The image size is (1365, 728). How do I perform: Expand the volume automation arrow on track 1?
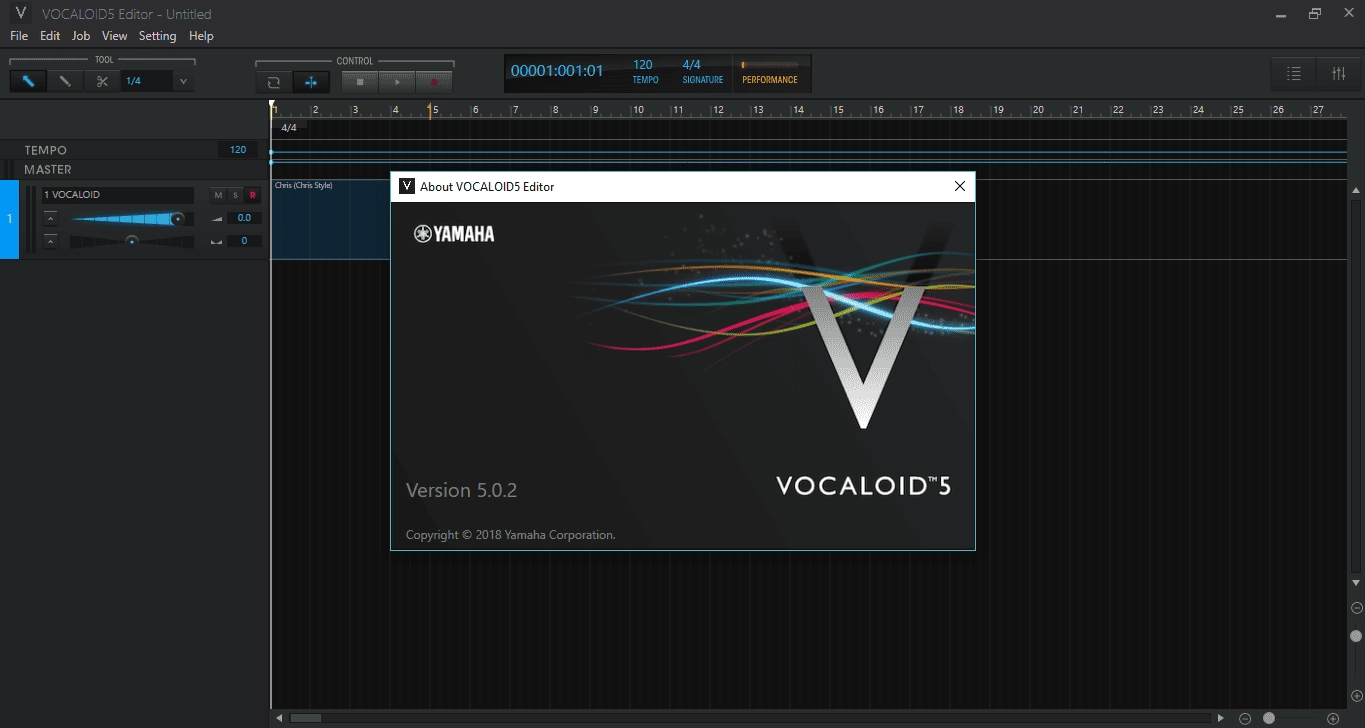(x=50, y=218)
